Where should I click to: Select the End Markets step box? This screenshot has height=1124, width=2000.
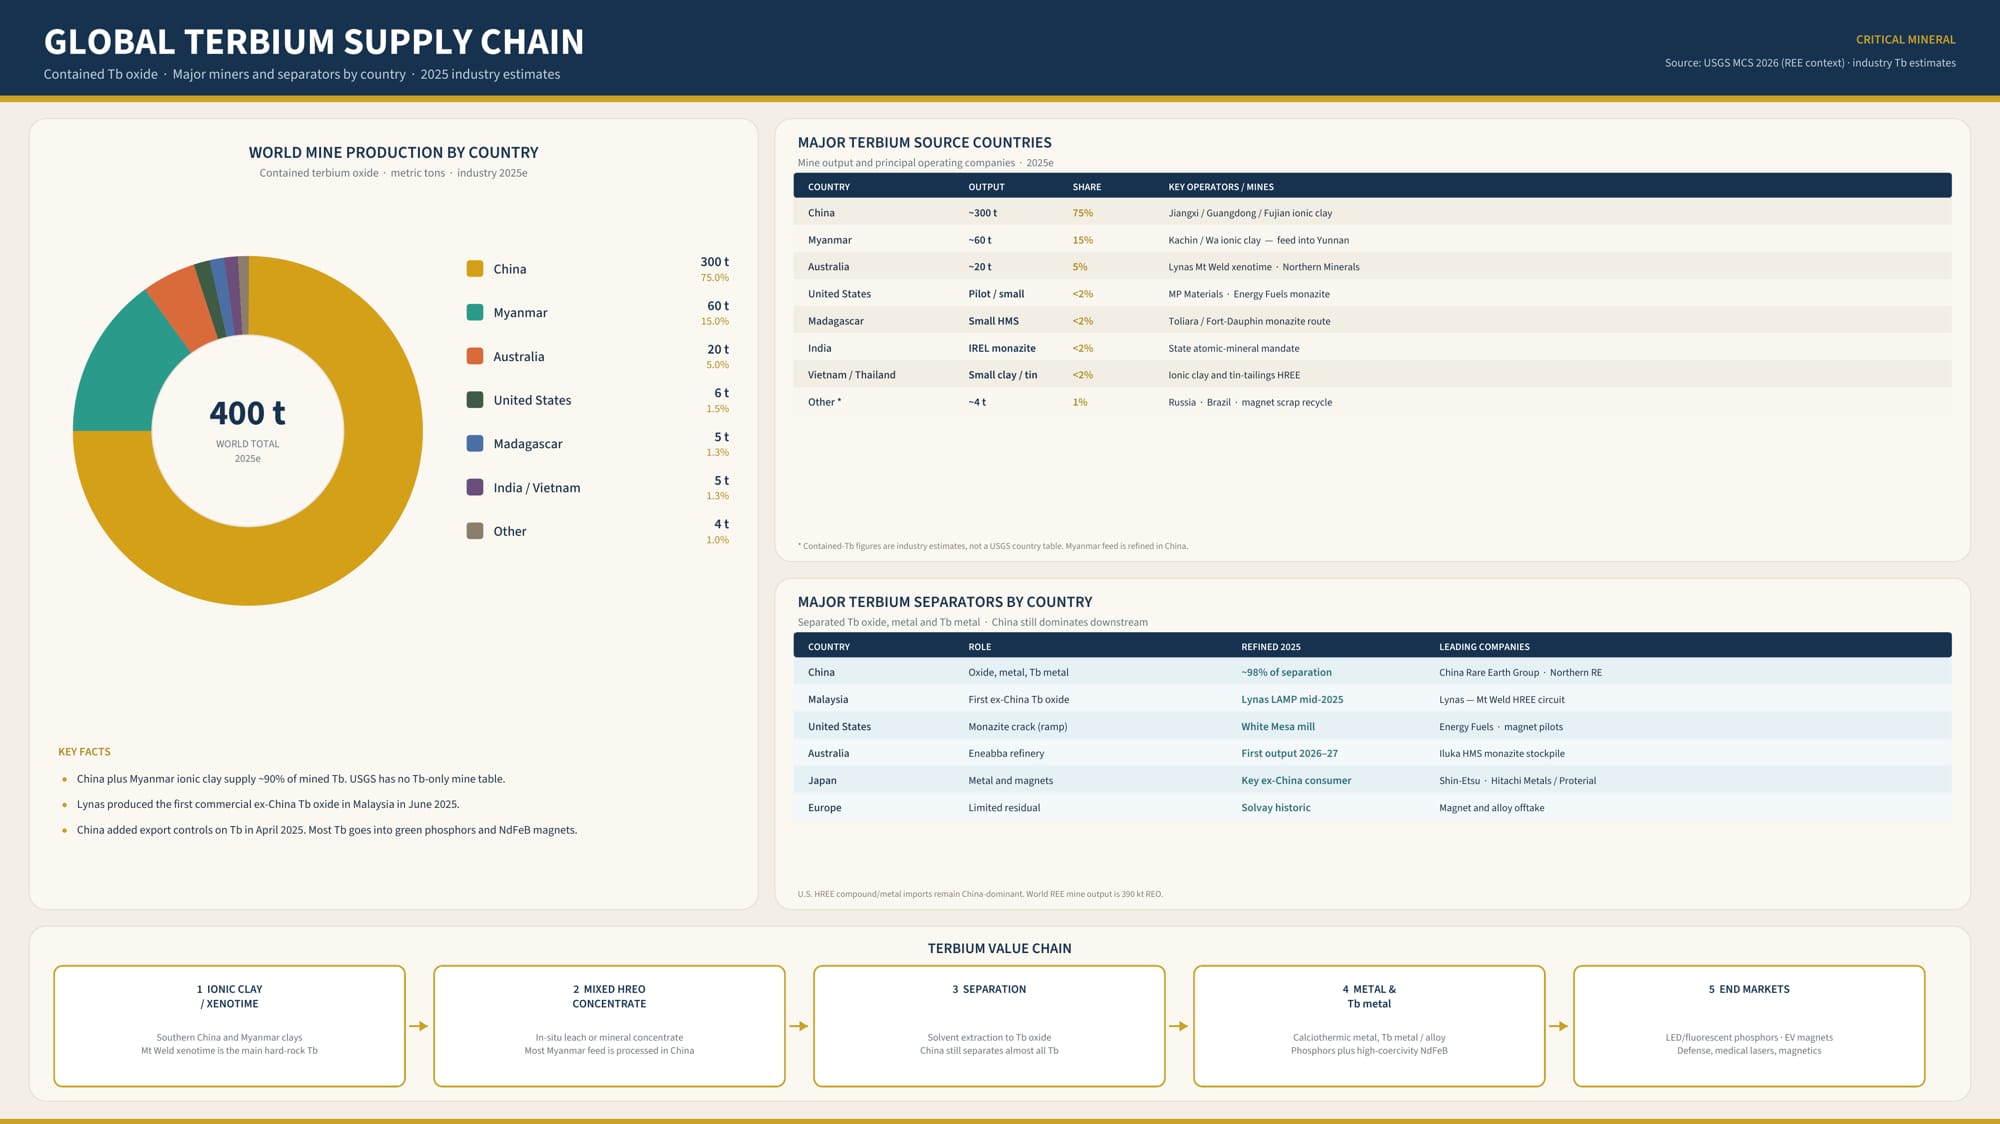pos(1749,1026)
